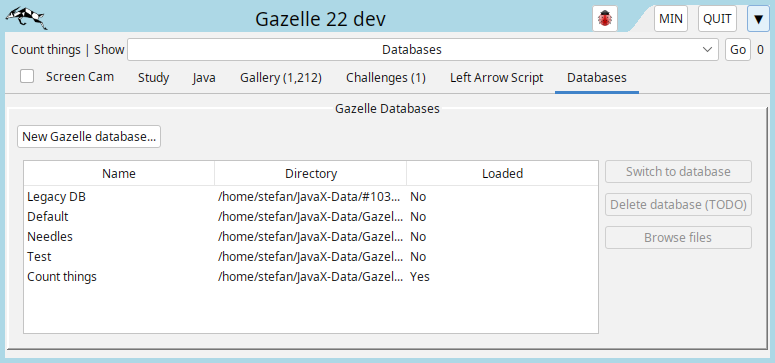Select the Legacy DB row
Screen dimensions: 775x363
(x=311, y=196)
